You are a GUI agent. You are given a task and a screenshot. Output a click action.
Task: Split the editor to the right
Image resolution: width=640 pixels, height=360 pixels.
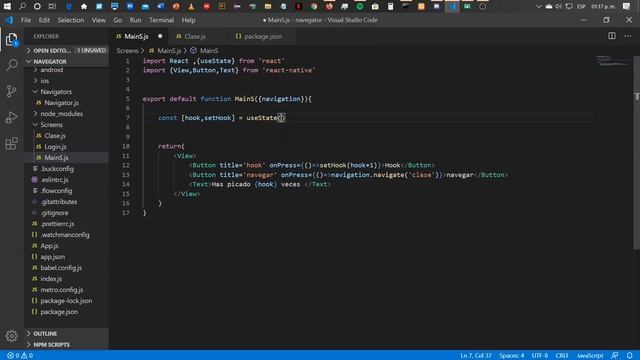(612, 36)
